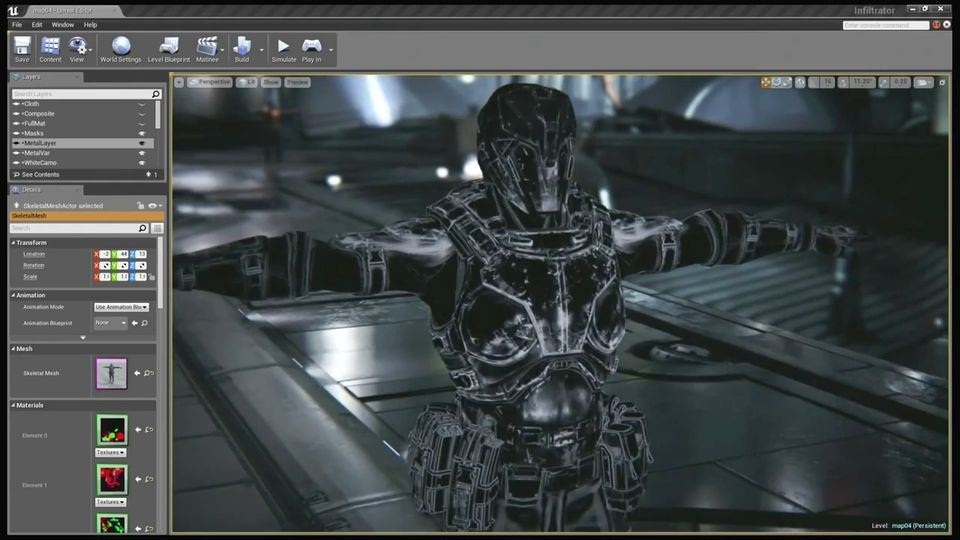The width and height of the screenshot is (960, 540).
Task: Start Simulate mode from the toolbar
Action: click(283, 49)
